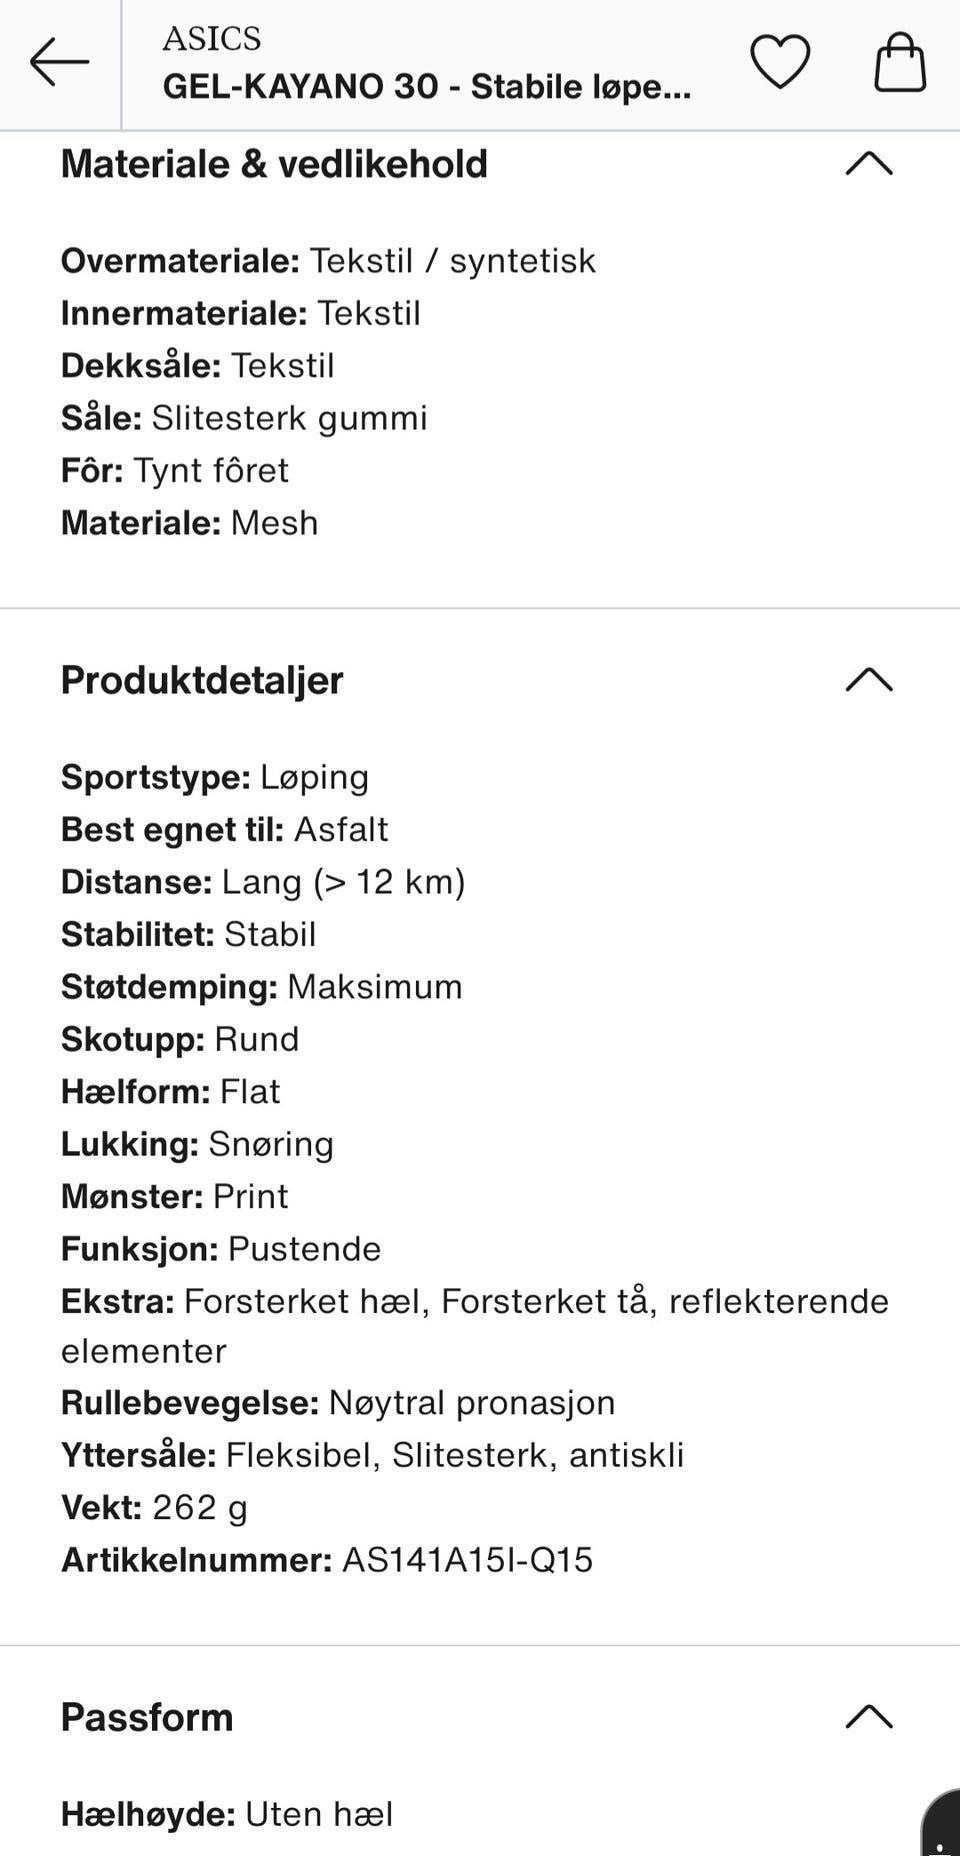Collapse Materiale & vedlikehold section chevron
960x1856 pixels.
coord(869,163)
